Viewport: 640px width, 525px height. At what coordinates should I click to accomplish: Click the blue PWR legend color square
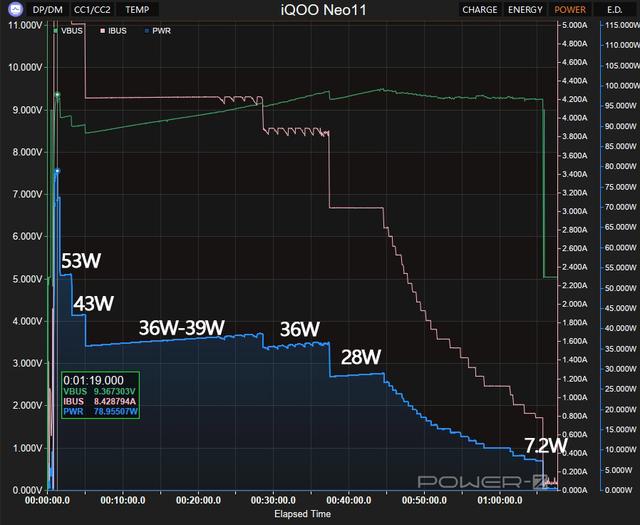click(x=147, y=31)
